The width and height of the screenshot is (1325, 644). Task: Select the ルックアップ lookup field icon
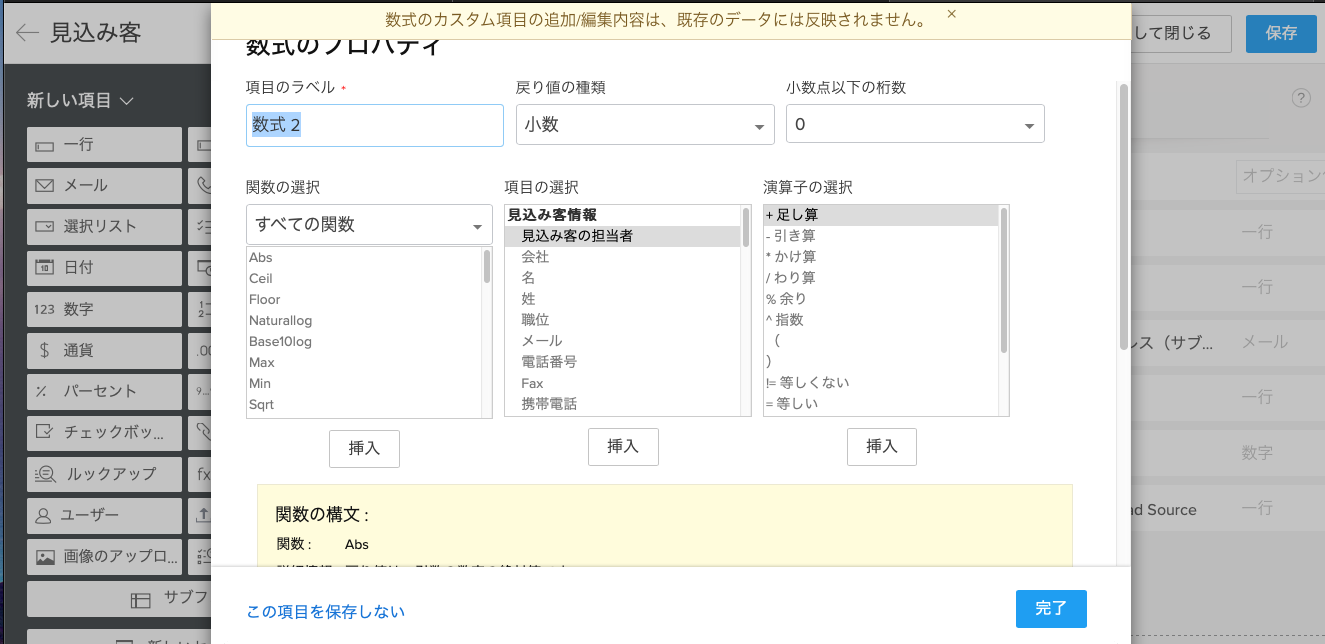pos(45,474)
